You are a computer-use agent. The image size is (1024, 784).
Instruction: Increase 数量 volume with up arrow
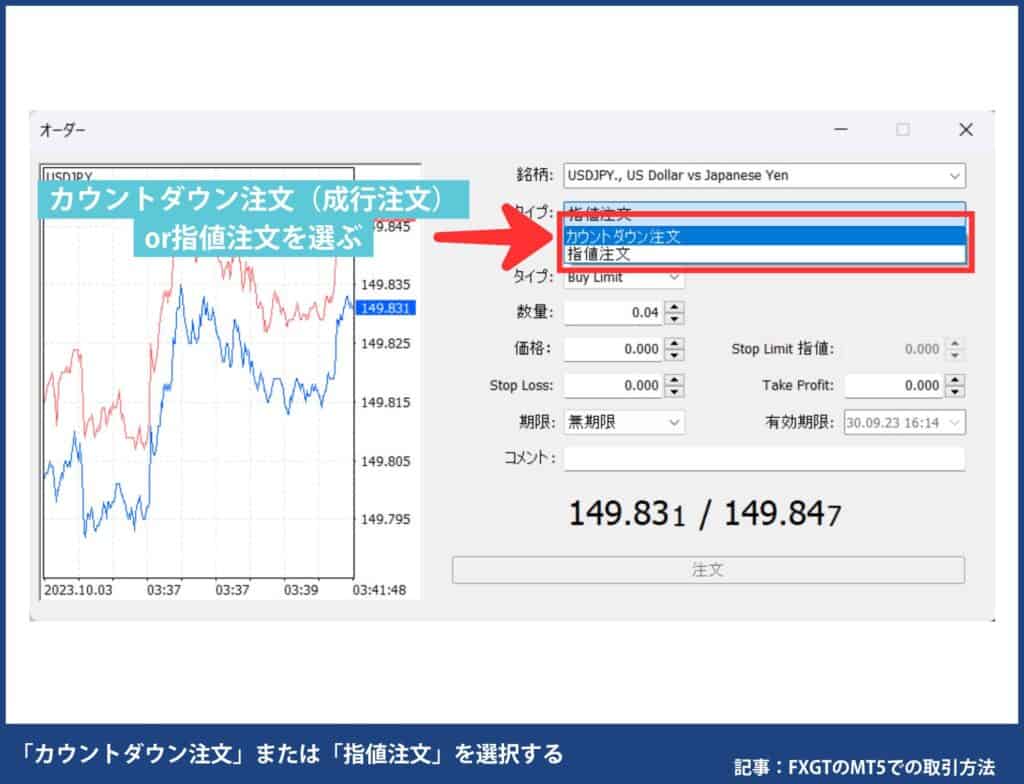pos(674,307)
